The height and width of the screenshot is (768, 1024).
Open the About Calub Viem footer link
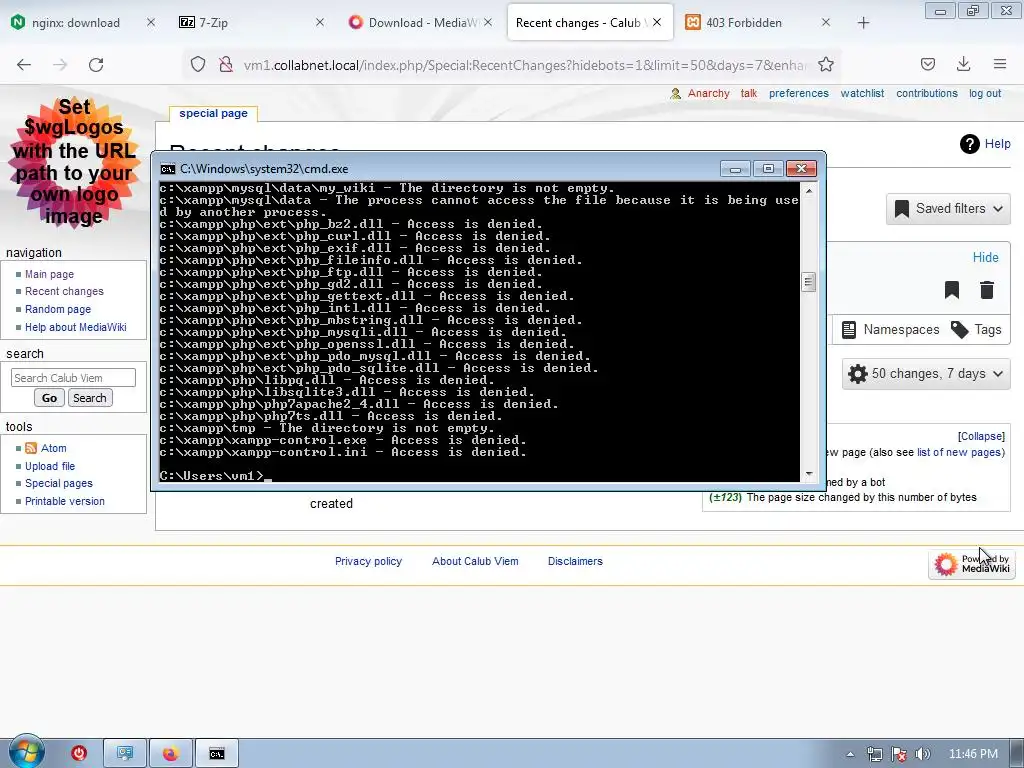coord(475,561)
